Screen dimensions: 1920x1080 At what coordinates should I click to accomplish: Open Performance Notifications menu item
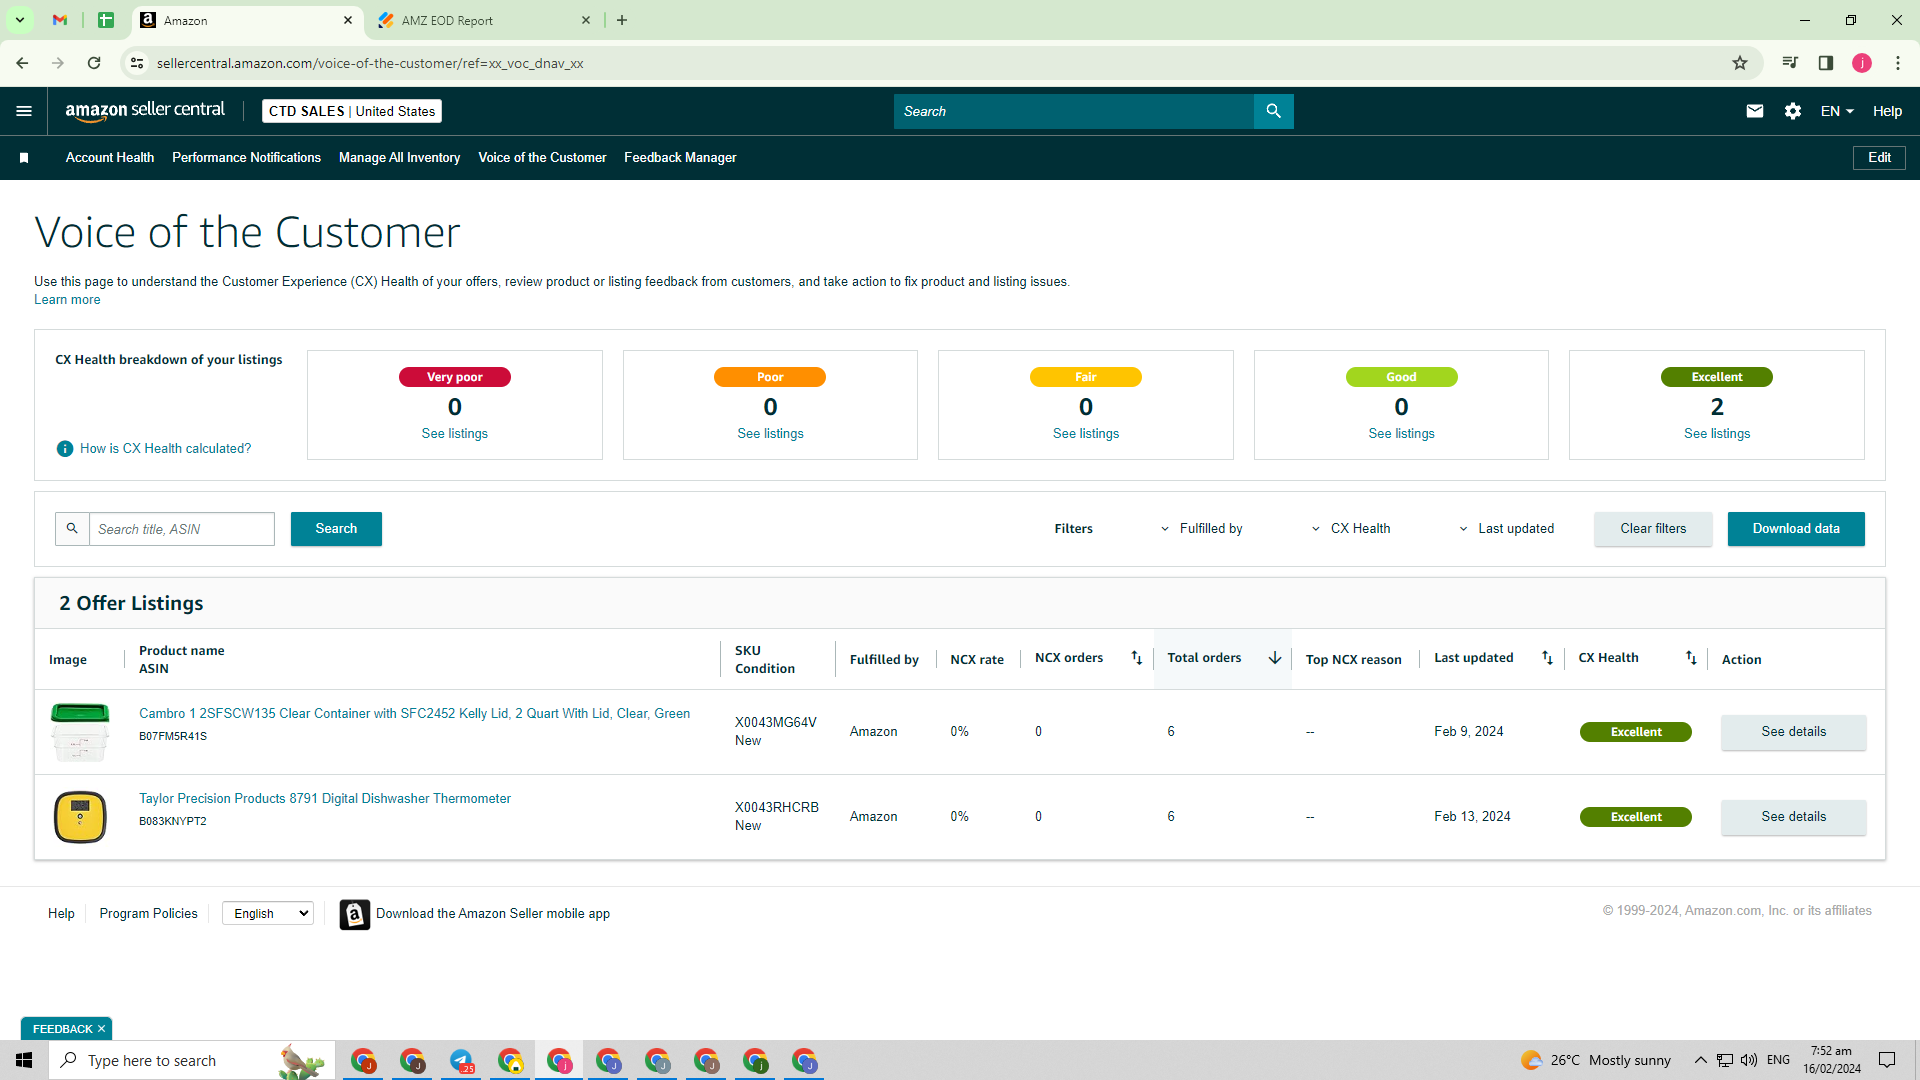[246, 158]
